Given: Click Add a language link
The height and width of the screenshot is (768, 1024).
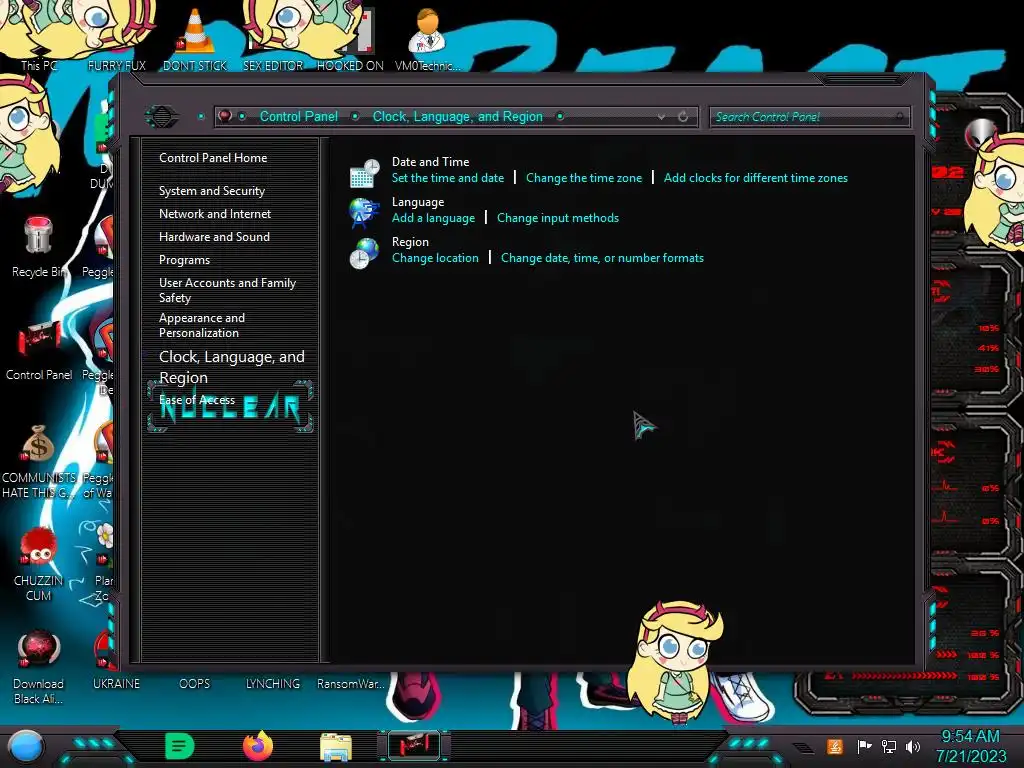Looking at the screenshot, I should point(433,218).
